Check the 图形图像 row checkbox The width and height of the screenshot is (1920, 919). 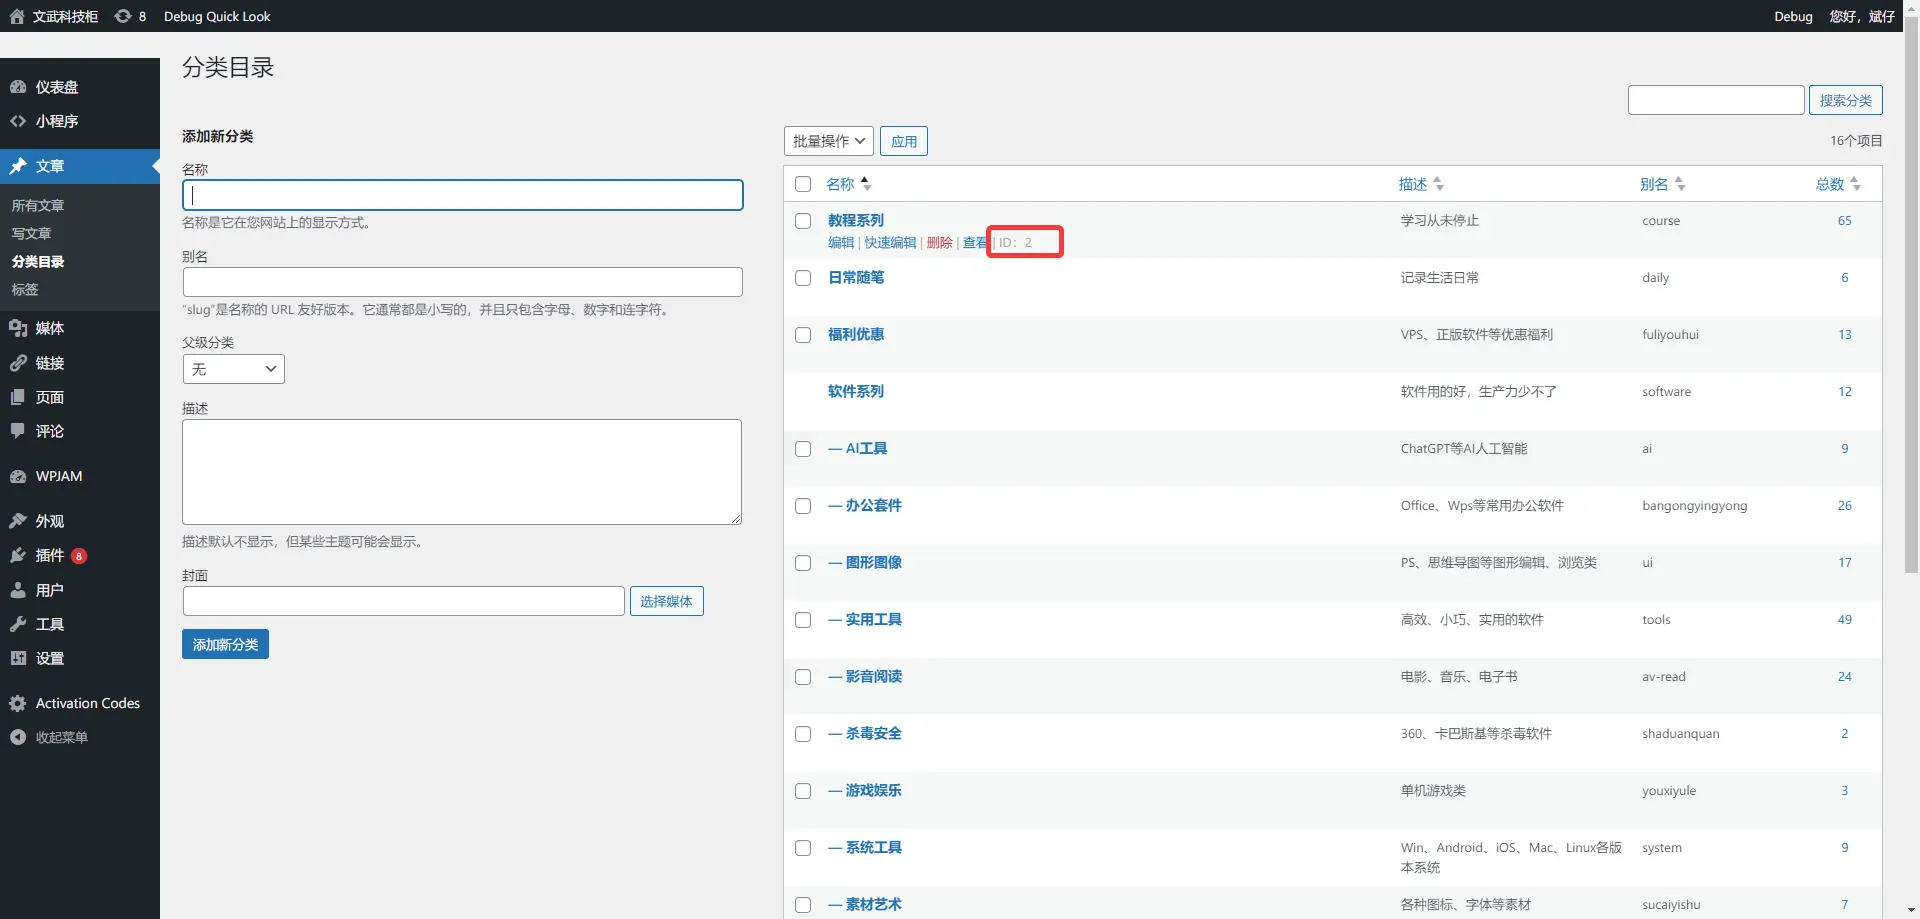pyautogui.click(x=803, y=563)
